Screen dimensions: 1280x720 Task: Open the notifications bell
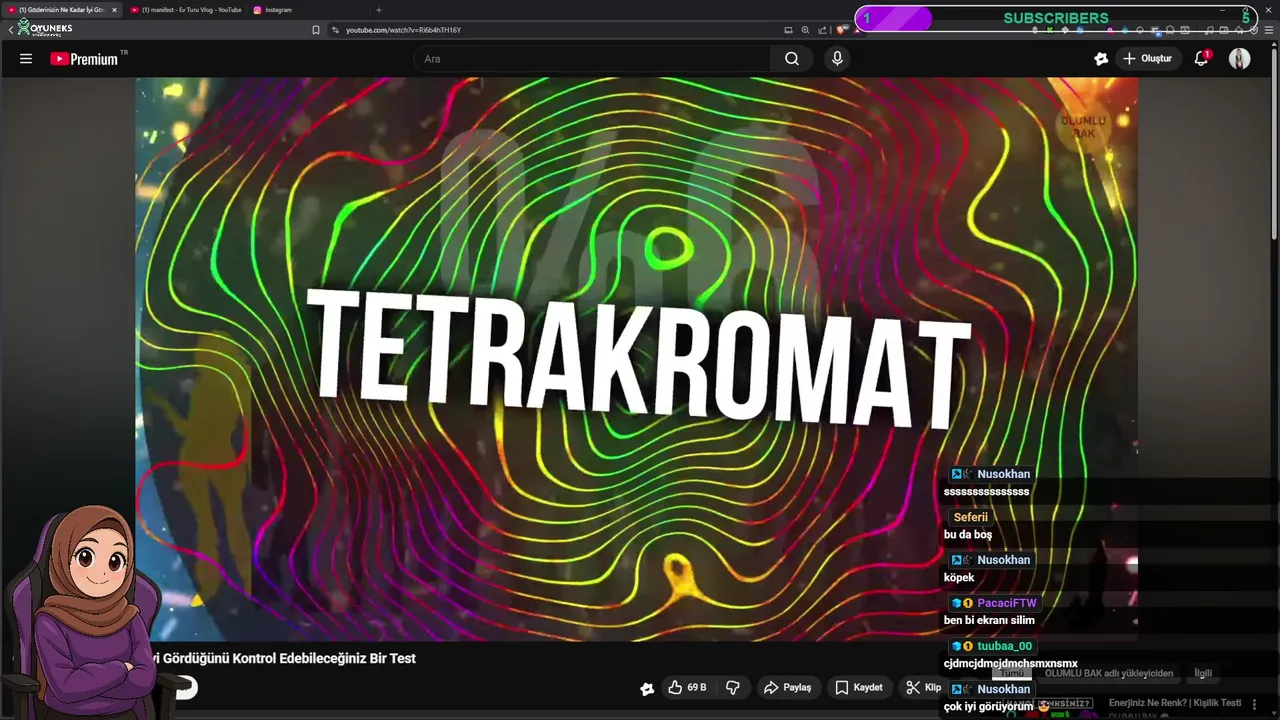pyautogui.click(x=1202, y=59)
